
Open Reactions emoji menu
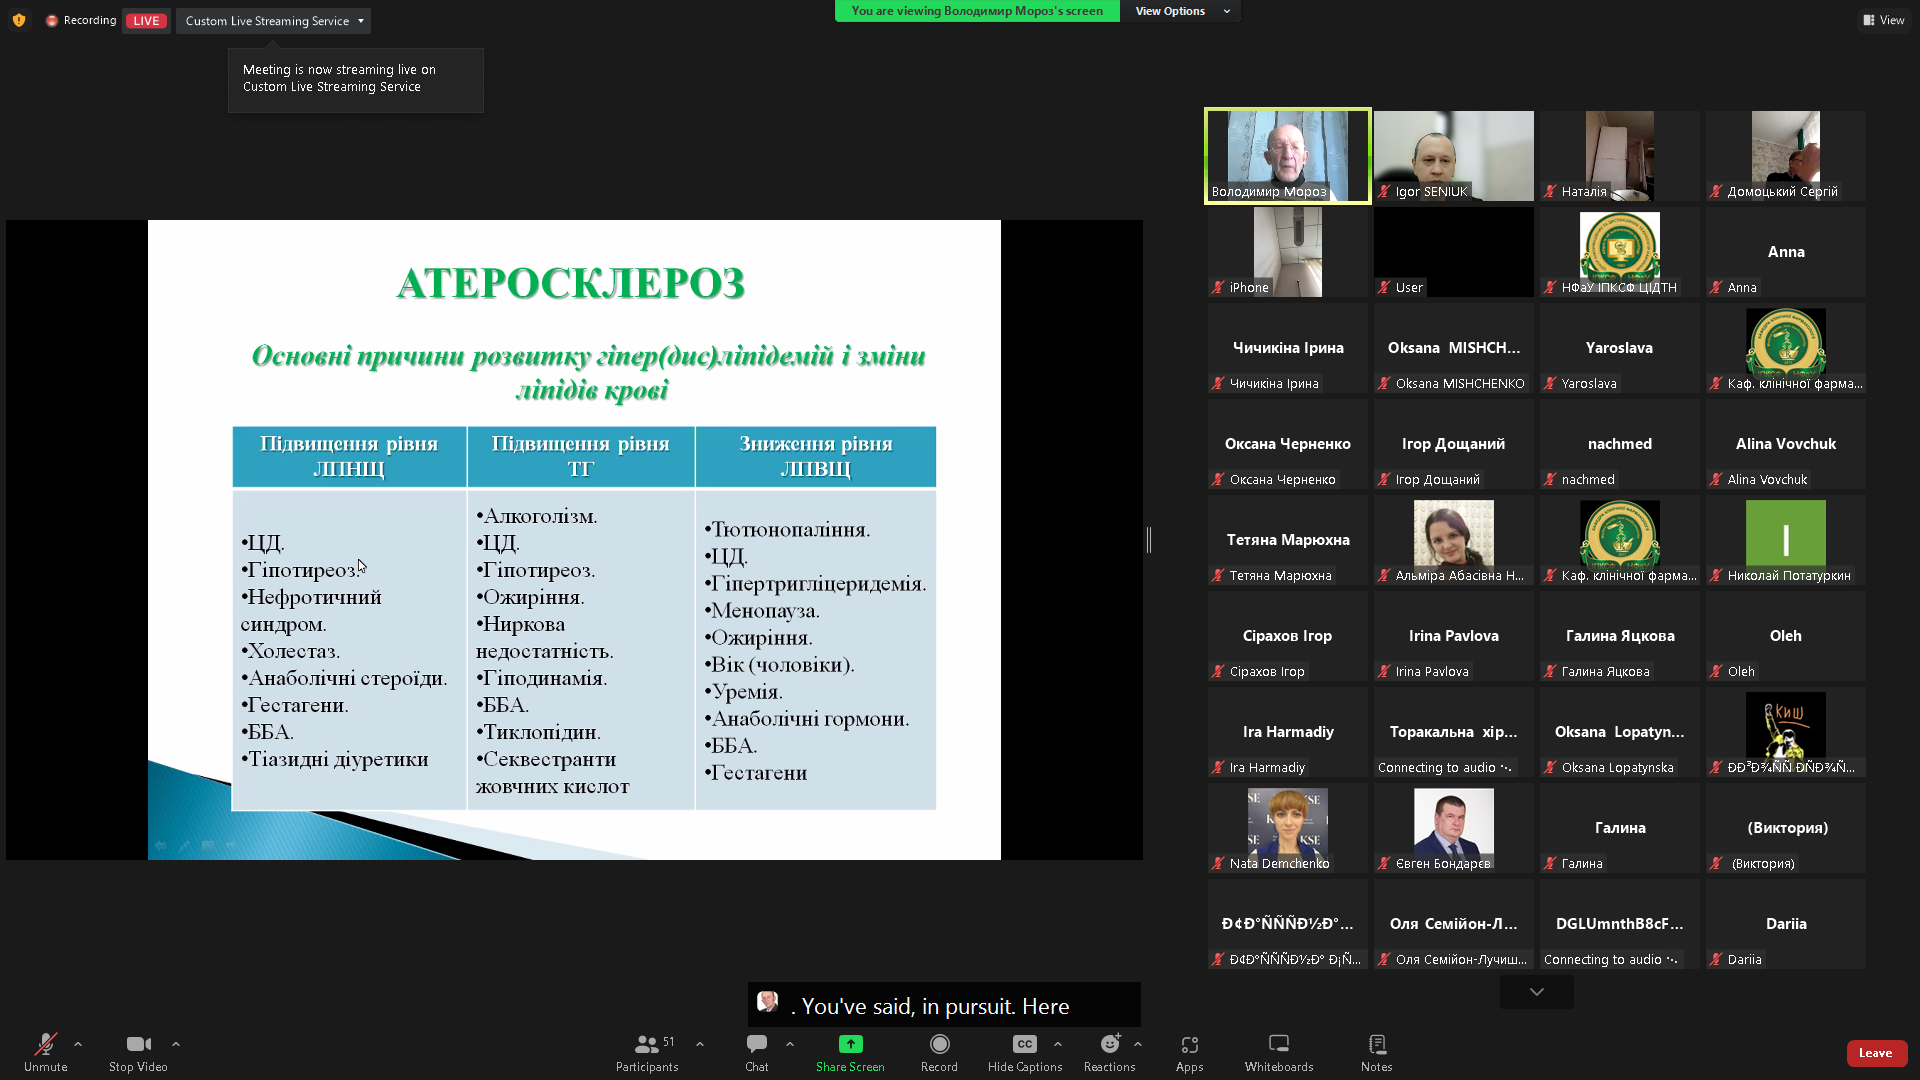[x=1109, y=1053]
